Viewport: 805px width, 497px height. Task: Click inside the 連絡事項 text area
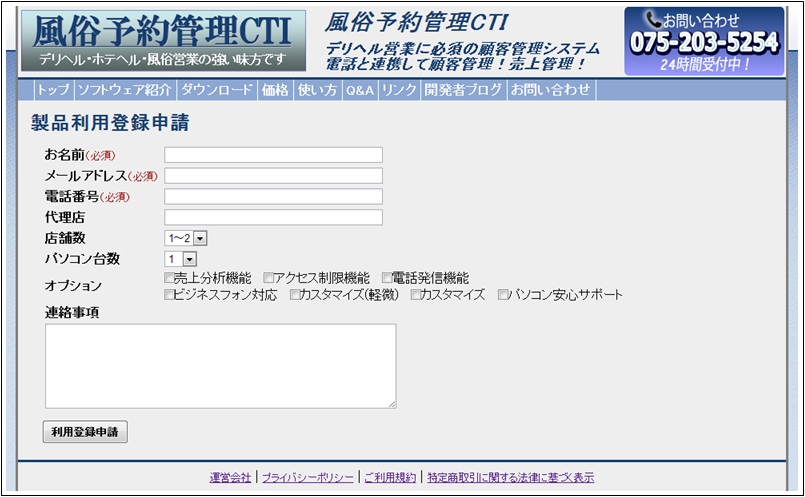pos(220,365)
